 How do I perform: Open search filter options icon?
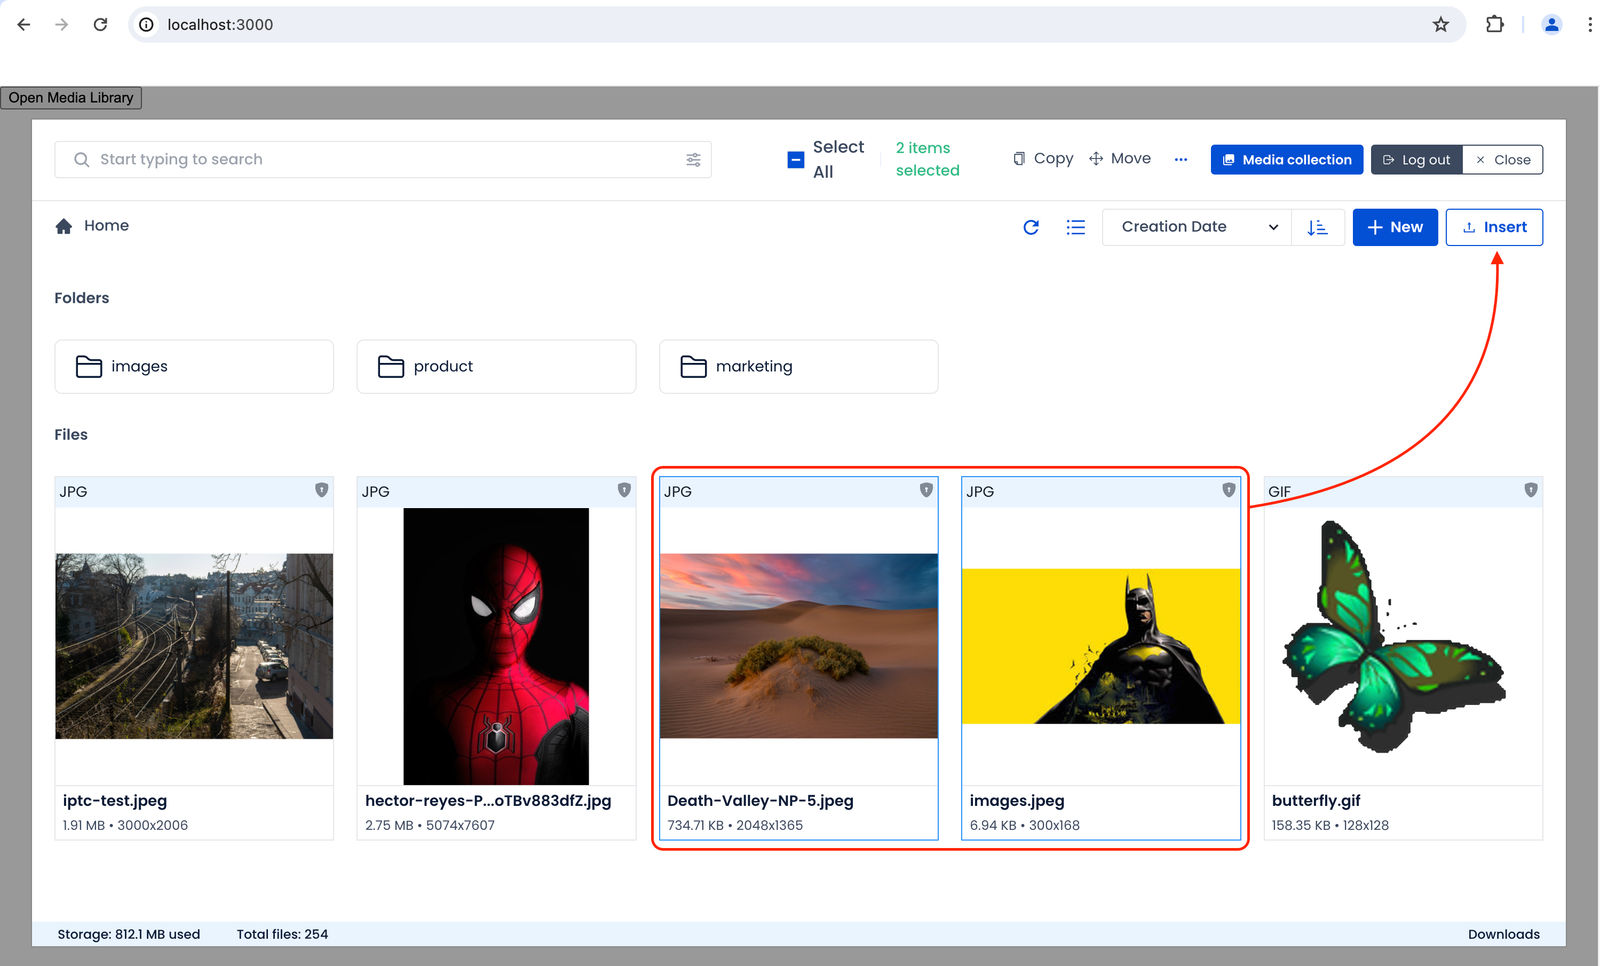click(693, 160)
